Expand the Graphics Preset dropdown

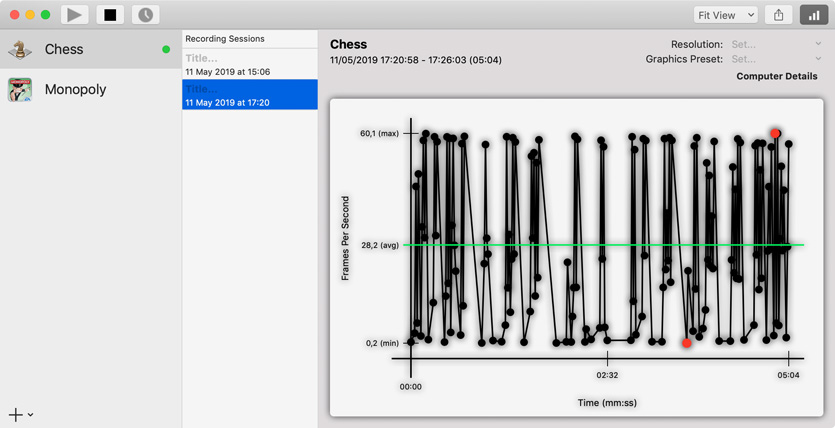click(775, 59)
